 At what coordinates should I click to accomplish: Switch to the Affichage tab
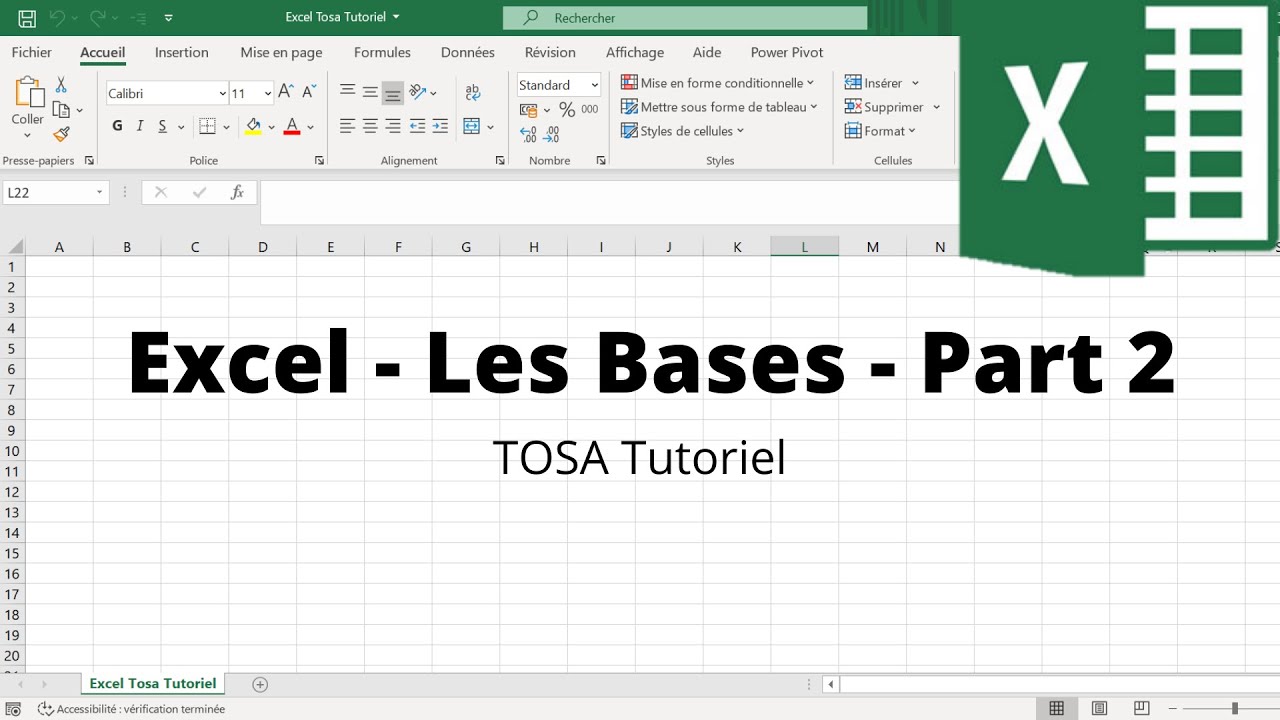click(x=635, y=52)
